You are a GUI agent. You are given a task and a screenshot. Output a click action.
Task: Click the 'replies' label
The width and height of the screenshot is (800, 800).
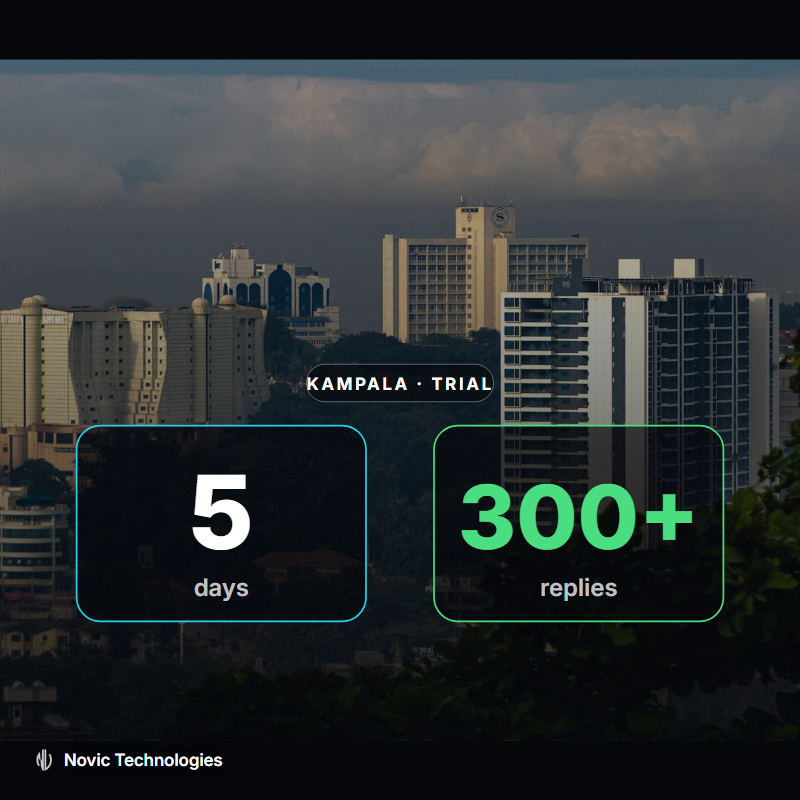coord(579,589)
